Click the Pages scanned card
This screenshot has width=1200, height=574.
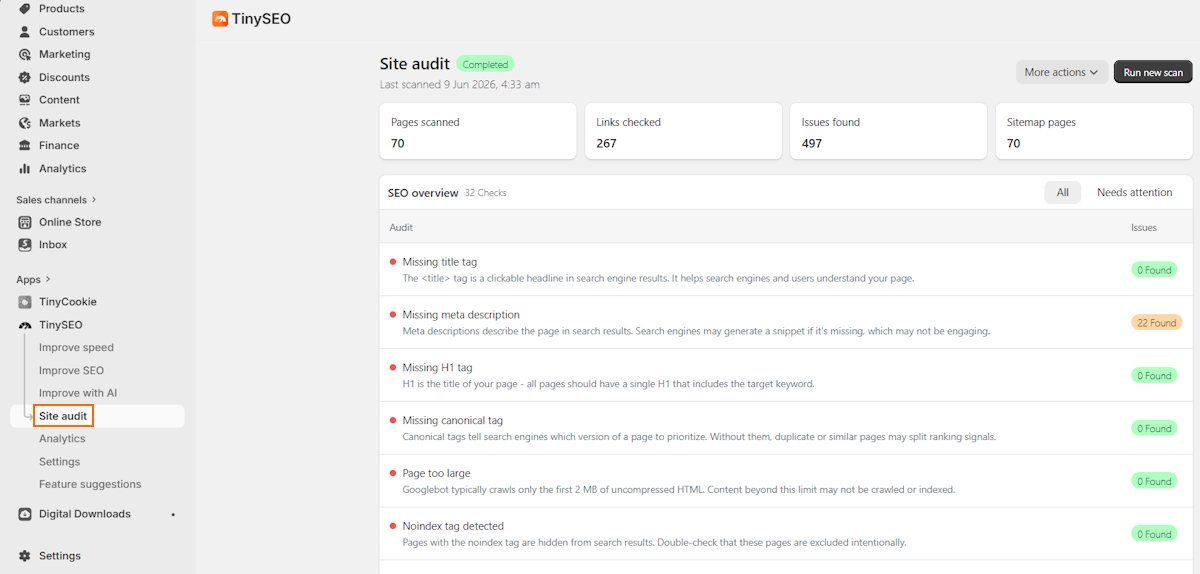tap(478, 131)
